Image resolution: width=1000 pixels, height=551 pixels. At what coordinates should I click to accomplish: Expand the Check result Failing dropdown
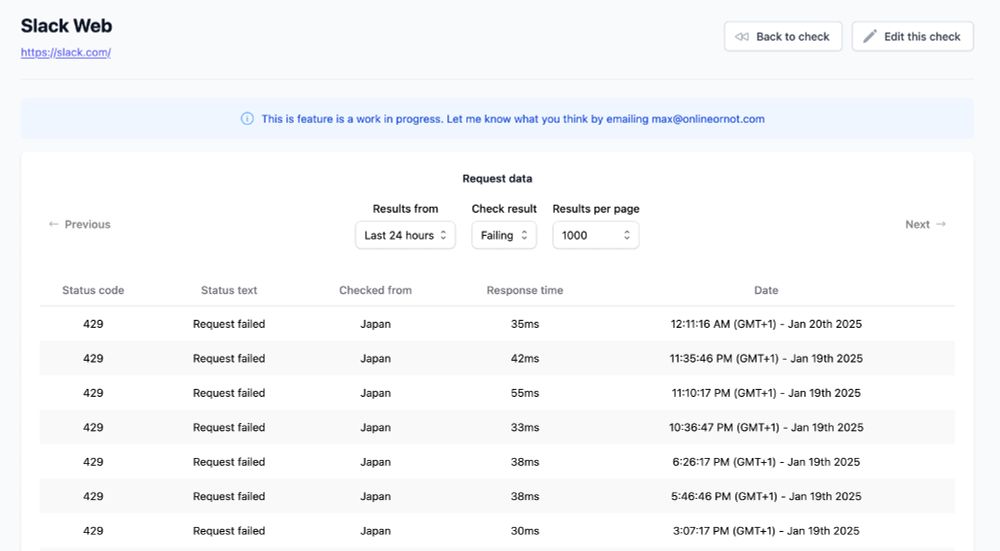coord(504,236)
